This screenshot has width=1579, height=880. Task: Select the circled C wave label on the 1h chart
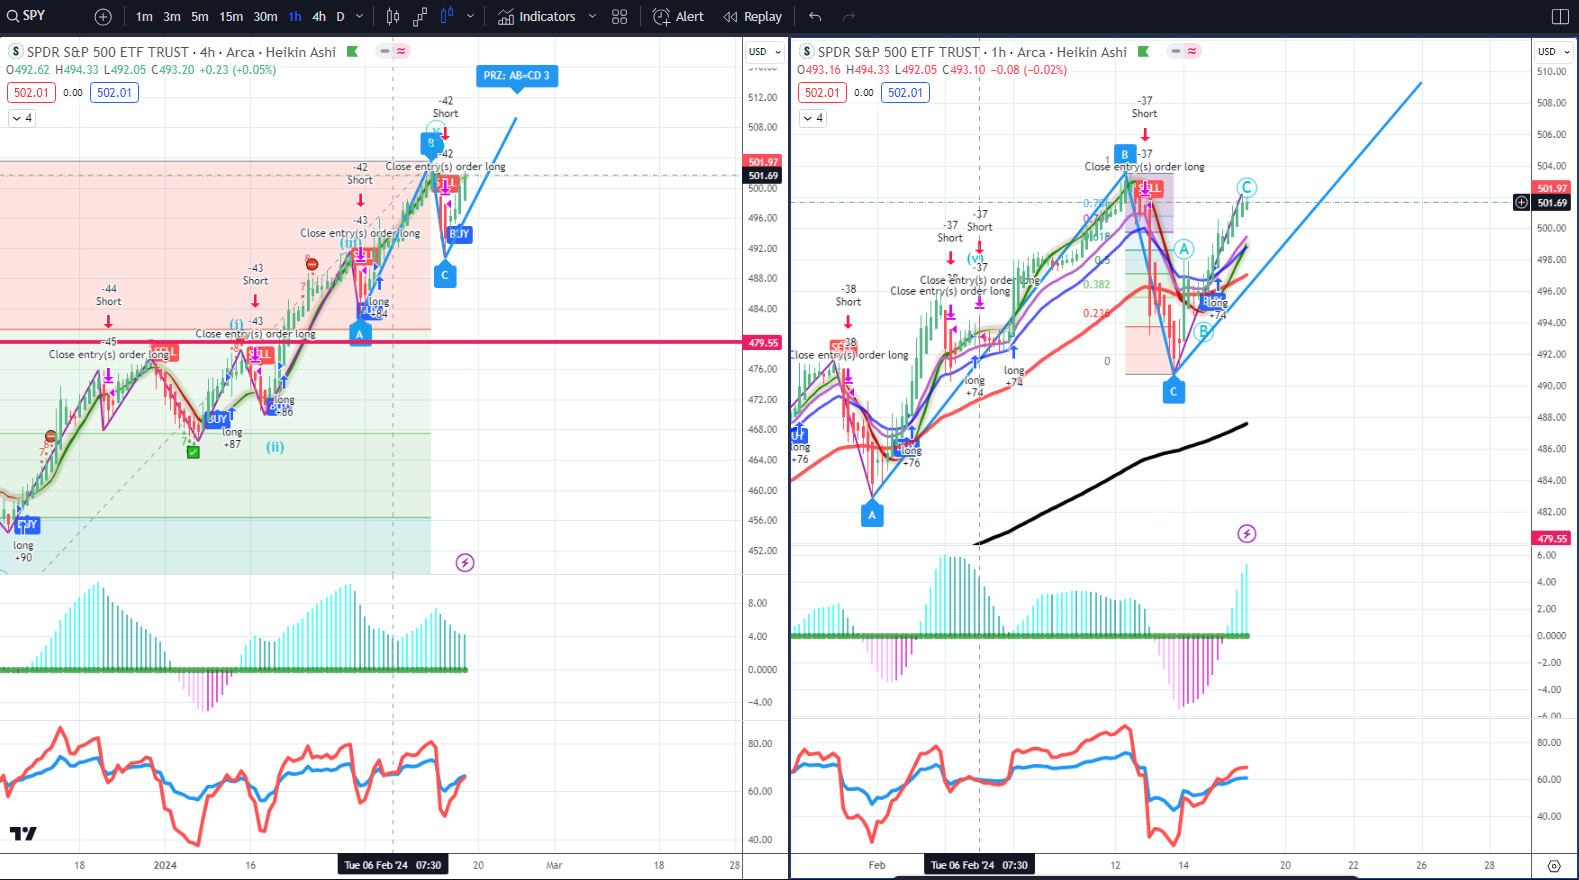tap(1246, 187)
